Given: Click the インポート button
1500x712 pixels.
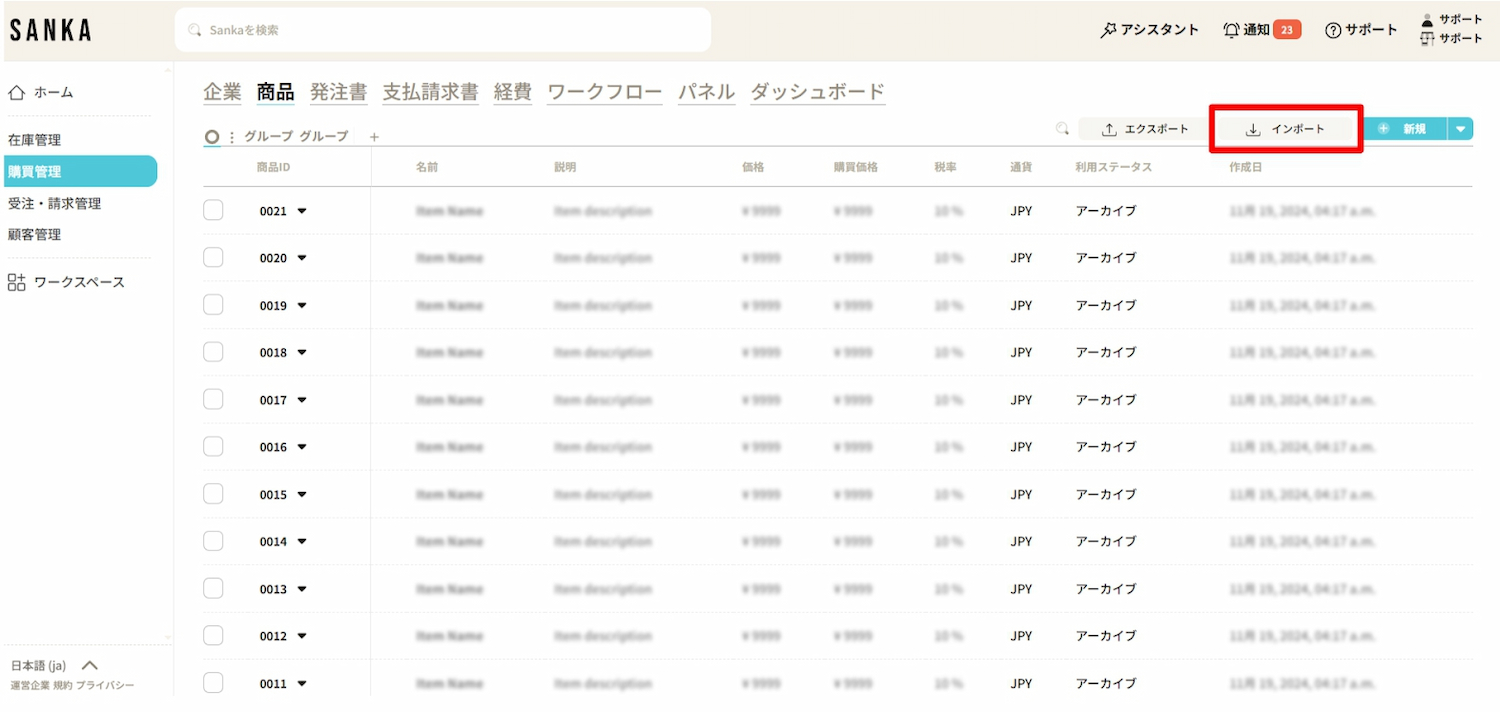Looking at the screenshot, I should [x=1286, y=129].
